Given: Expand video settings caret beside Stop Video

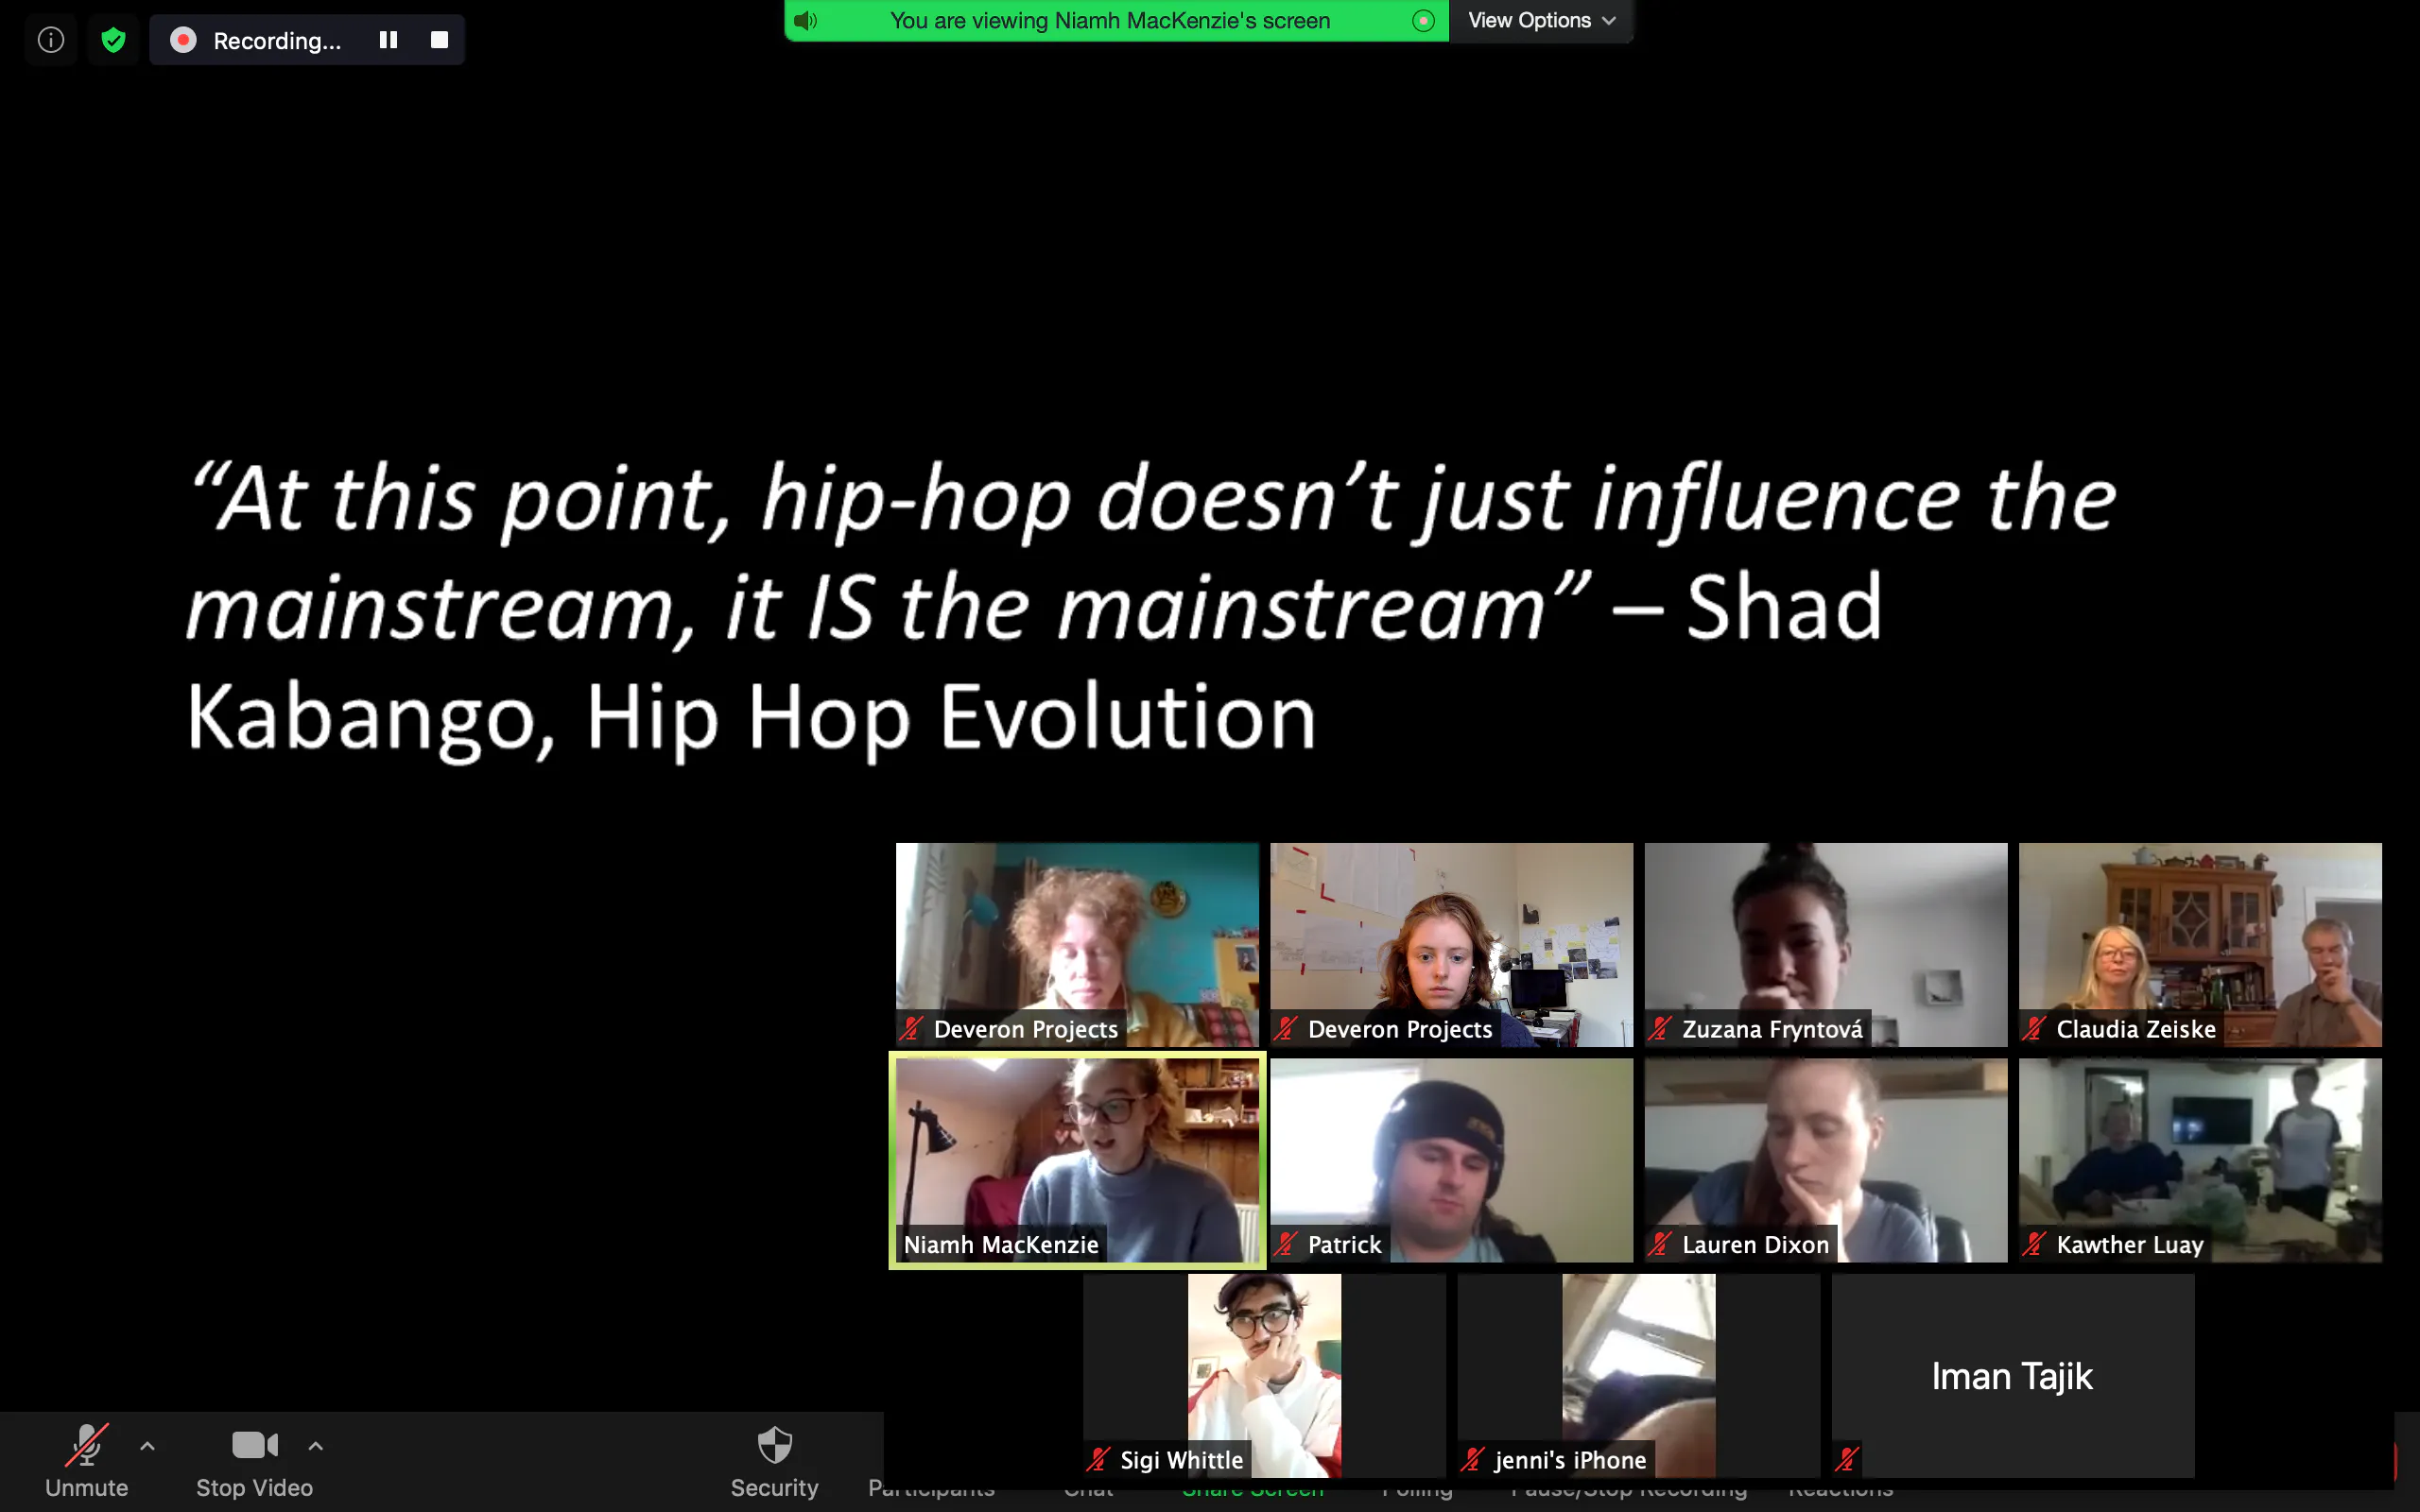Looking at the screenshot, I should [x=315, y=1445].
